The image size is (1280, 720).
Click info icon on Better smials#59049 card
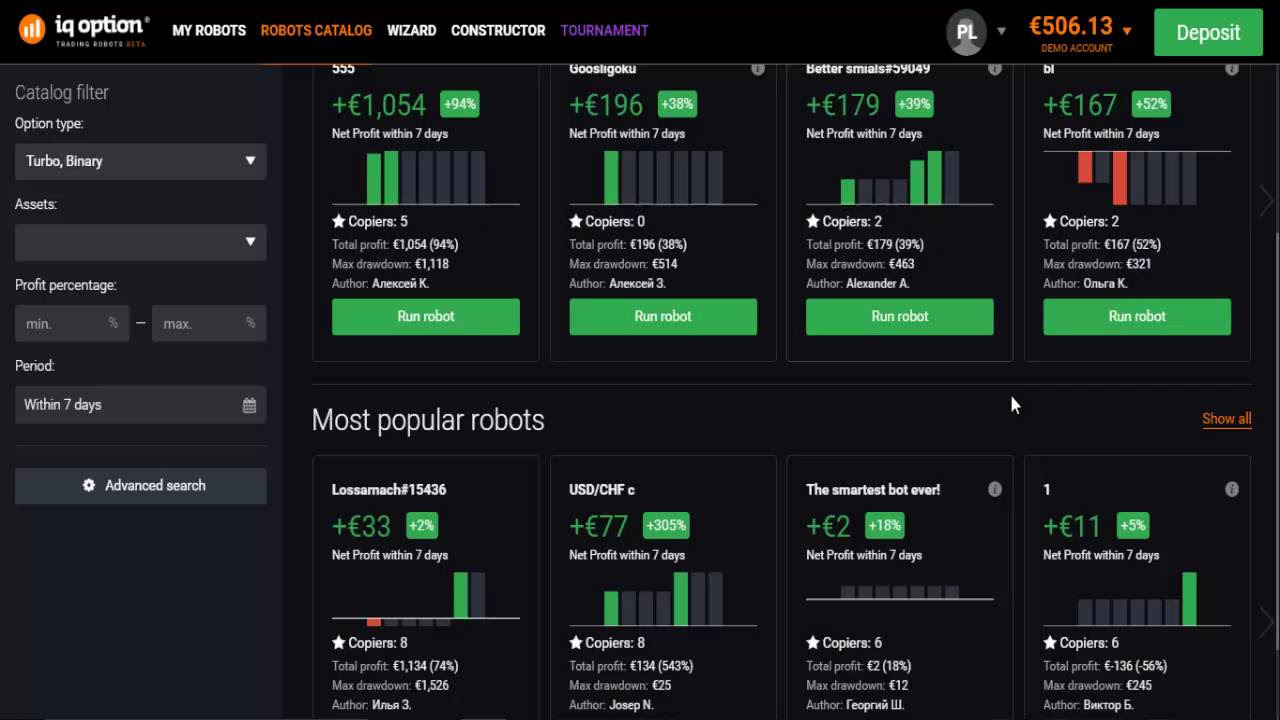tap(995, 69)
